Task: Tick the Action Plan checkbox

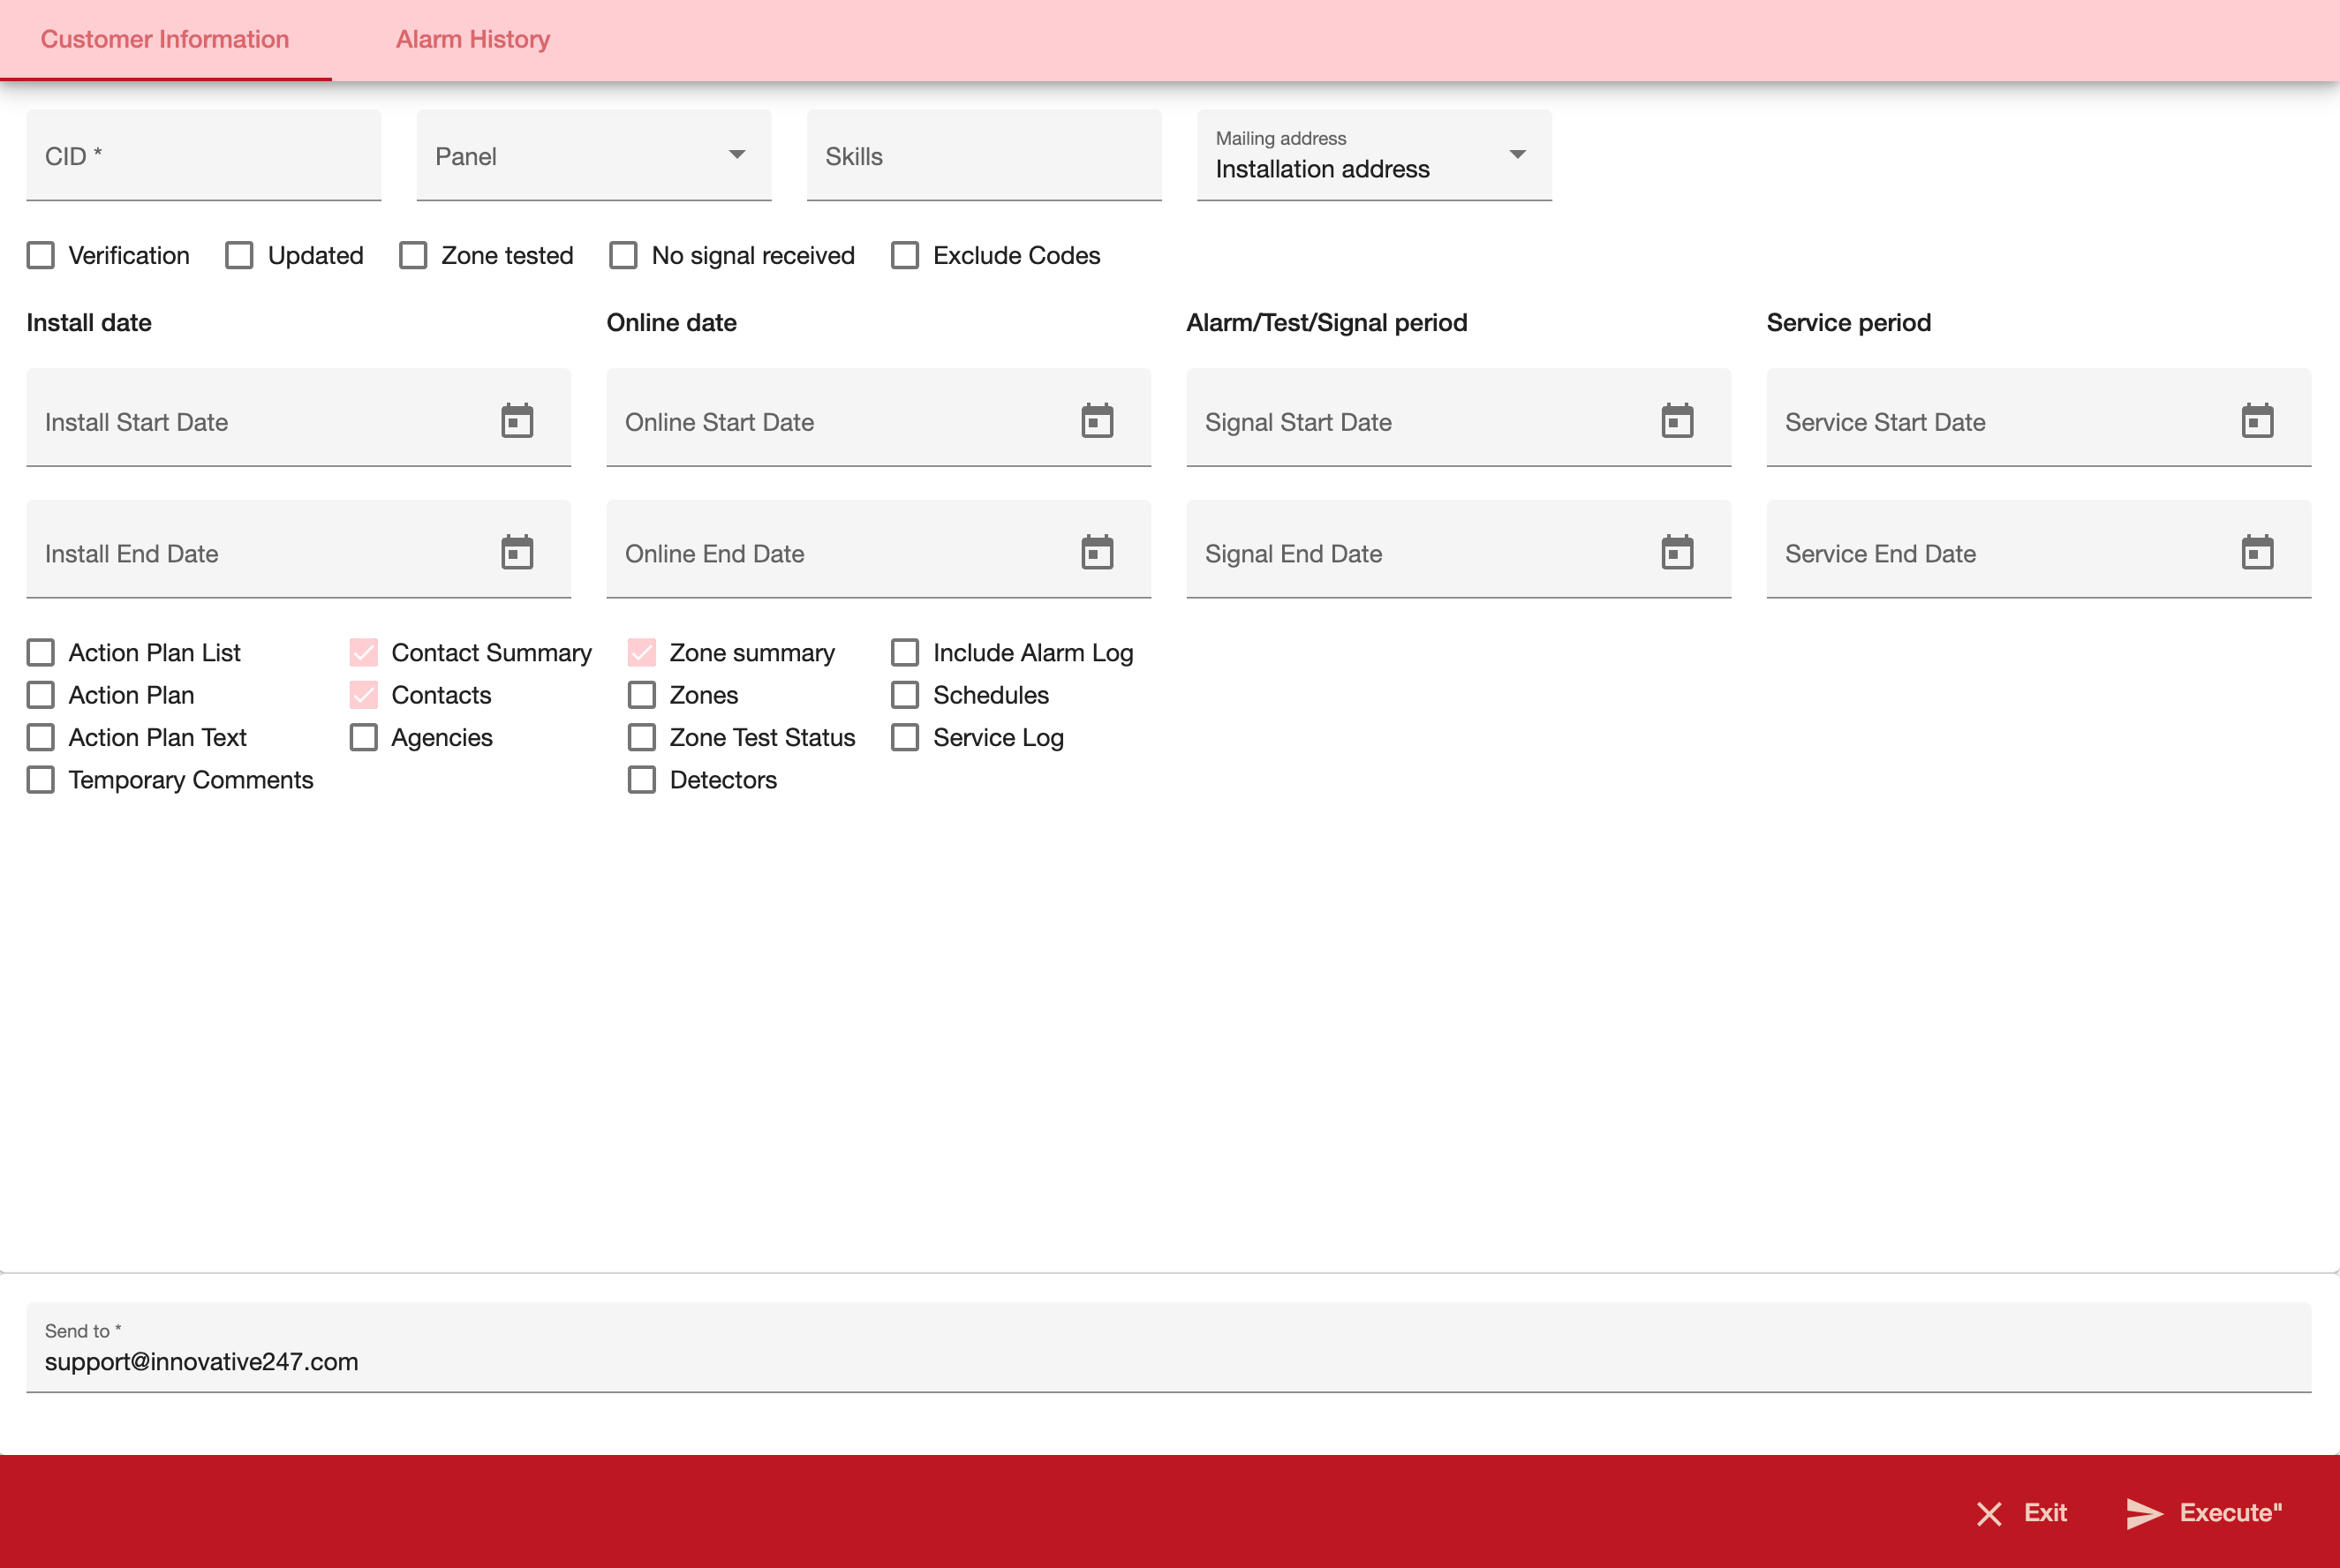Action: coord(41,695)
